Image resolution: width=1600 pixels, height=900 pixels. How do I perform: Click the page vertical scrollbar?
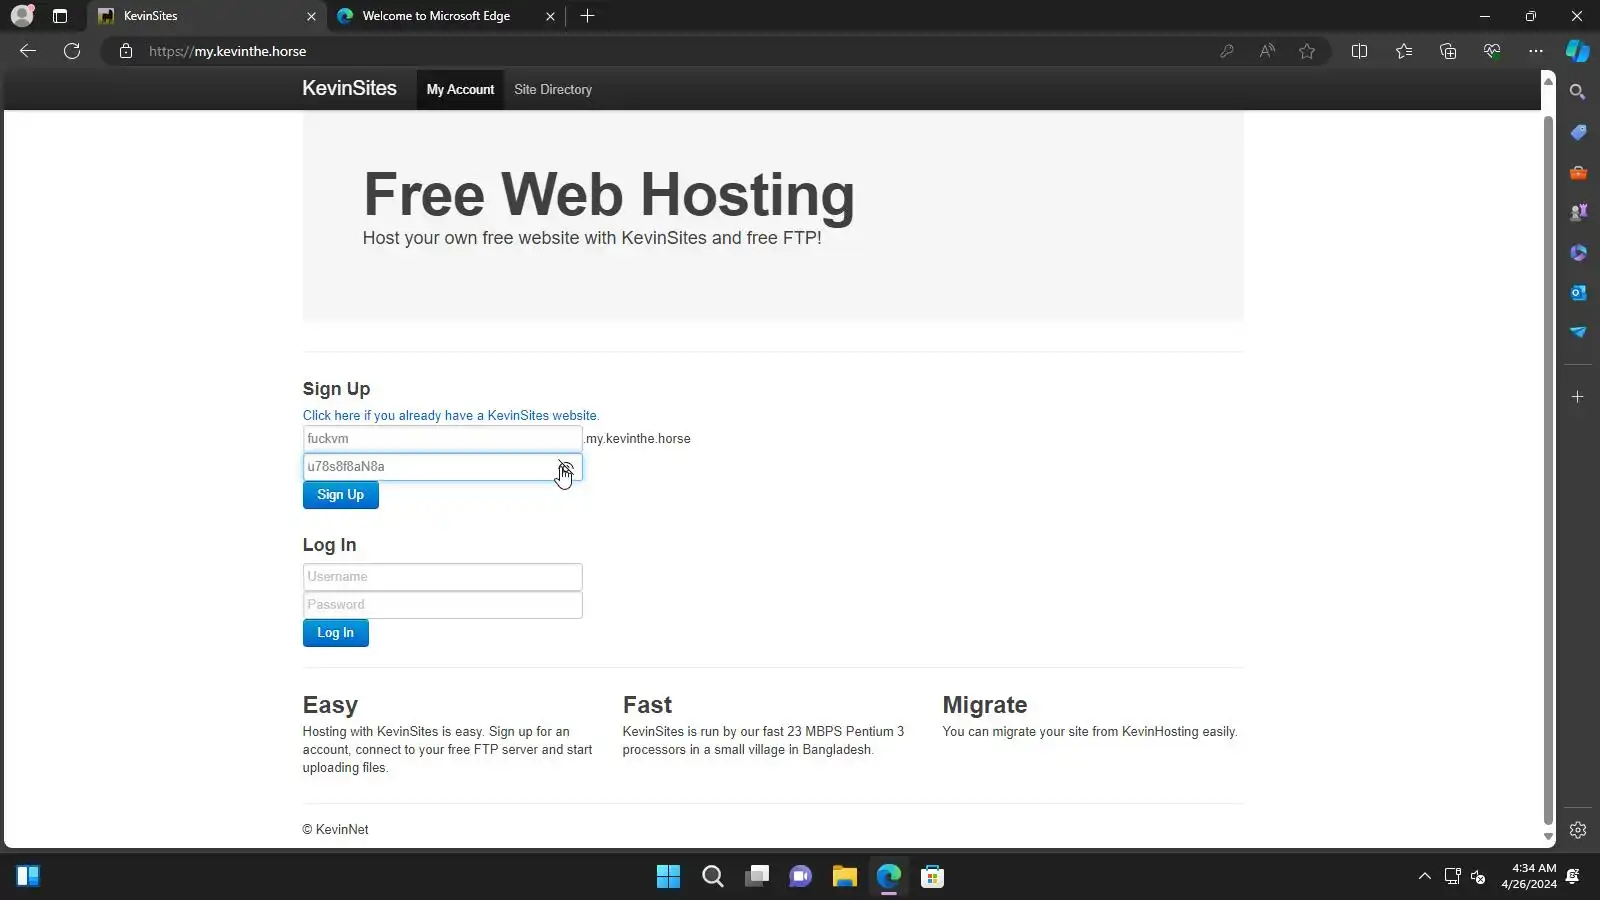point(1548,470)
